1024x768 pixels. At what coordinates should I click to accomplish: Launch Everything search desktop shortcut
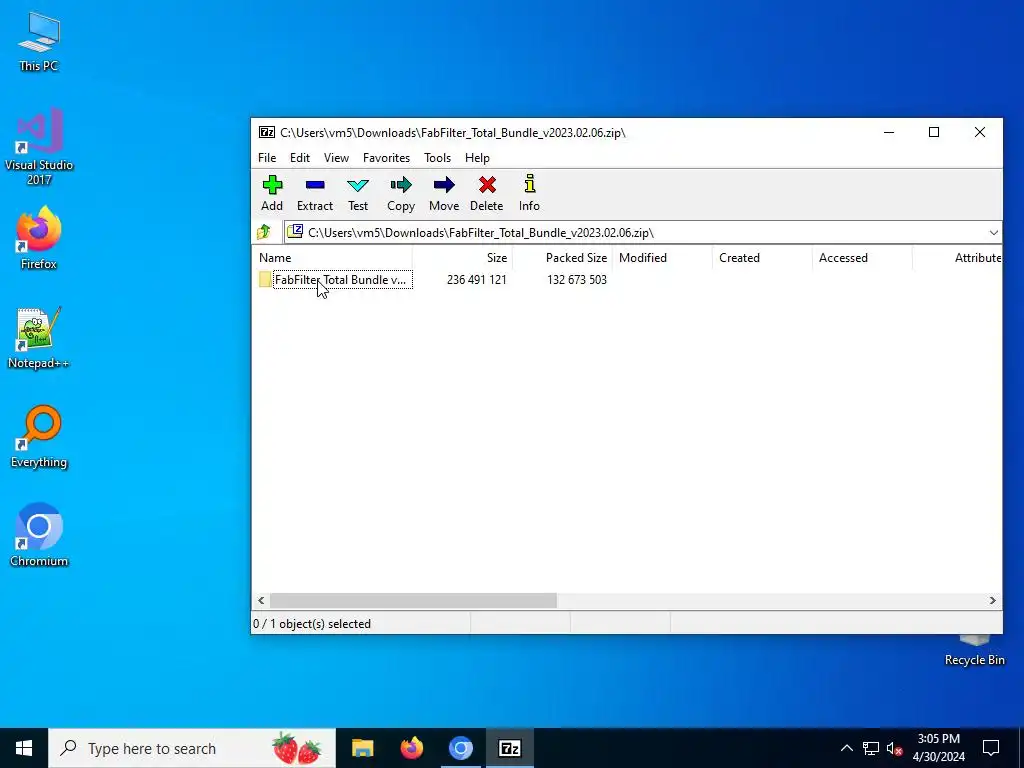click(39, 437)
